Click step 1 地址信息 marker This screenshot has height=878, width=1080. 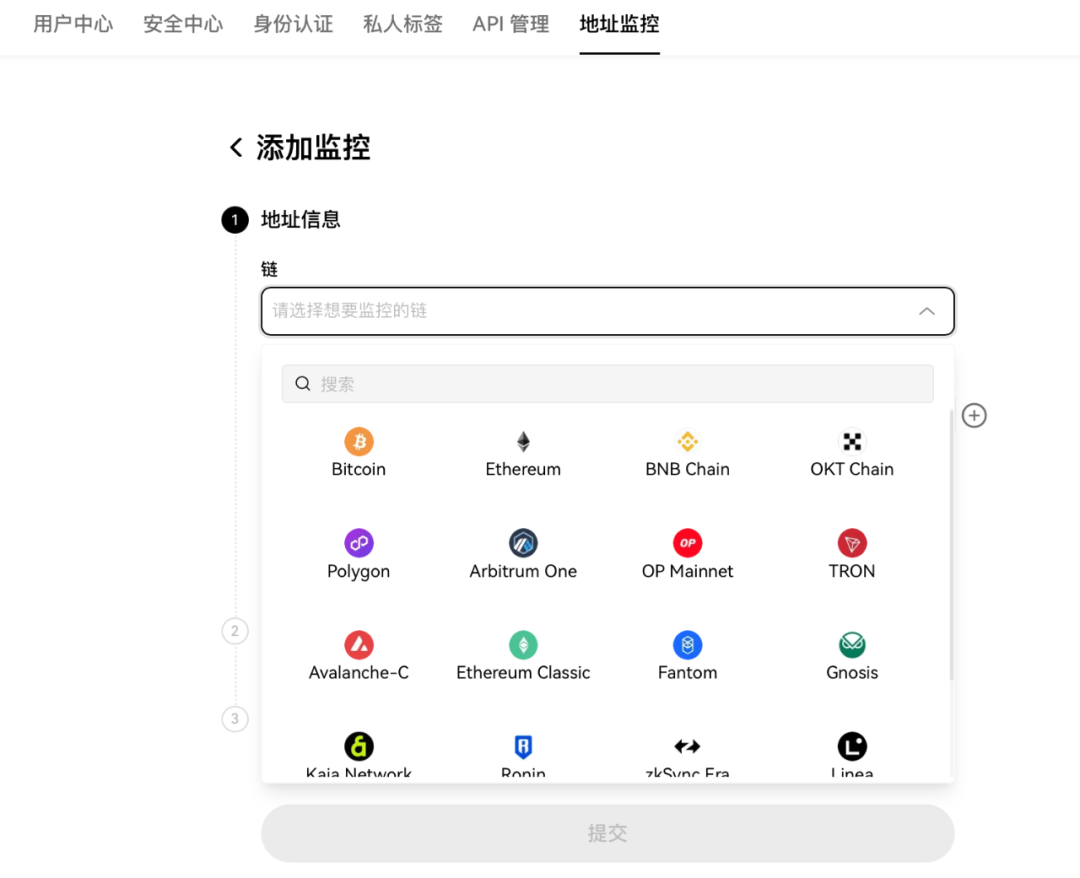(235, 220)
